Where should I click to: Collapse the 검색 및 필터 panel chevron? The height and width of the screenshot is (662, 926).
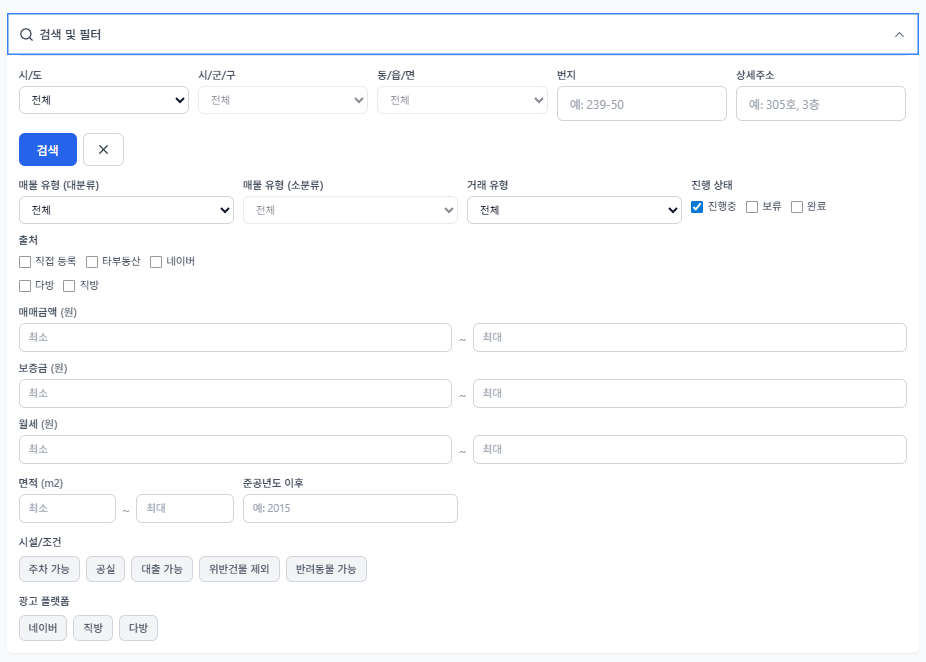pos(899,34)
